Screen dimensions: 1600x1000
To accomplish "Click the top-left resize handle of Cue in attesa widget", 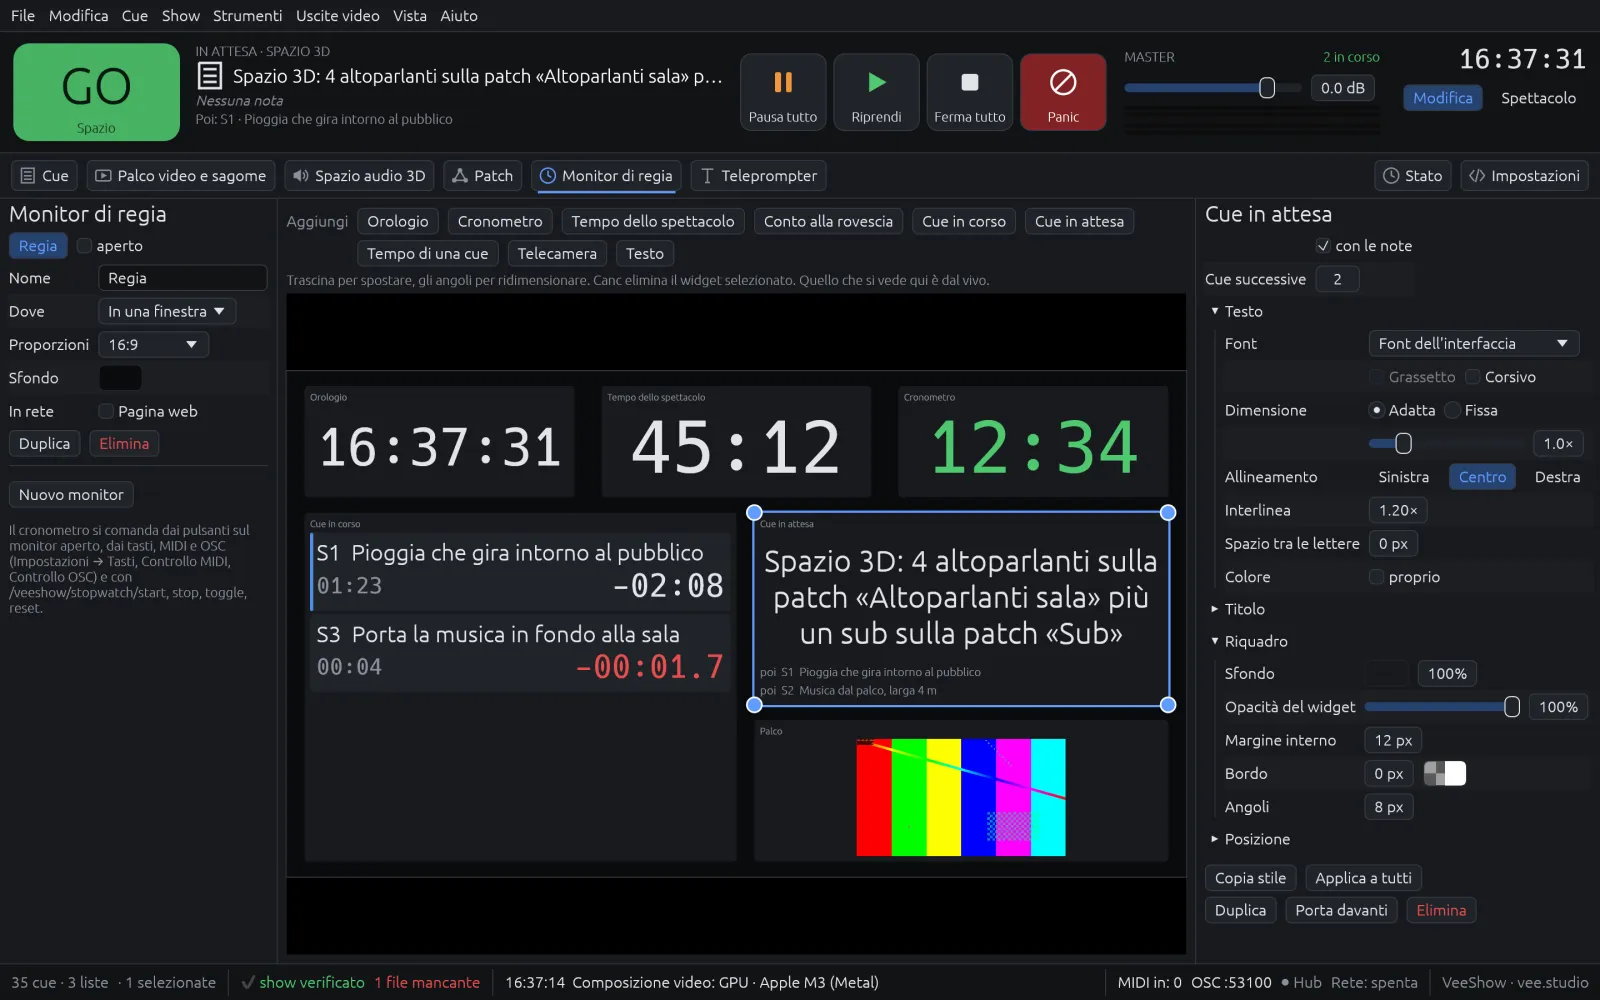I will (x=754, y=513).
